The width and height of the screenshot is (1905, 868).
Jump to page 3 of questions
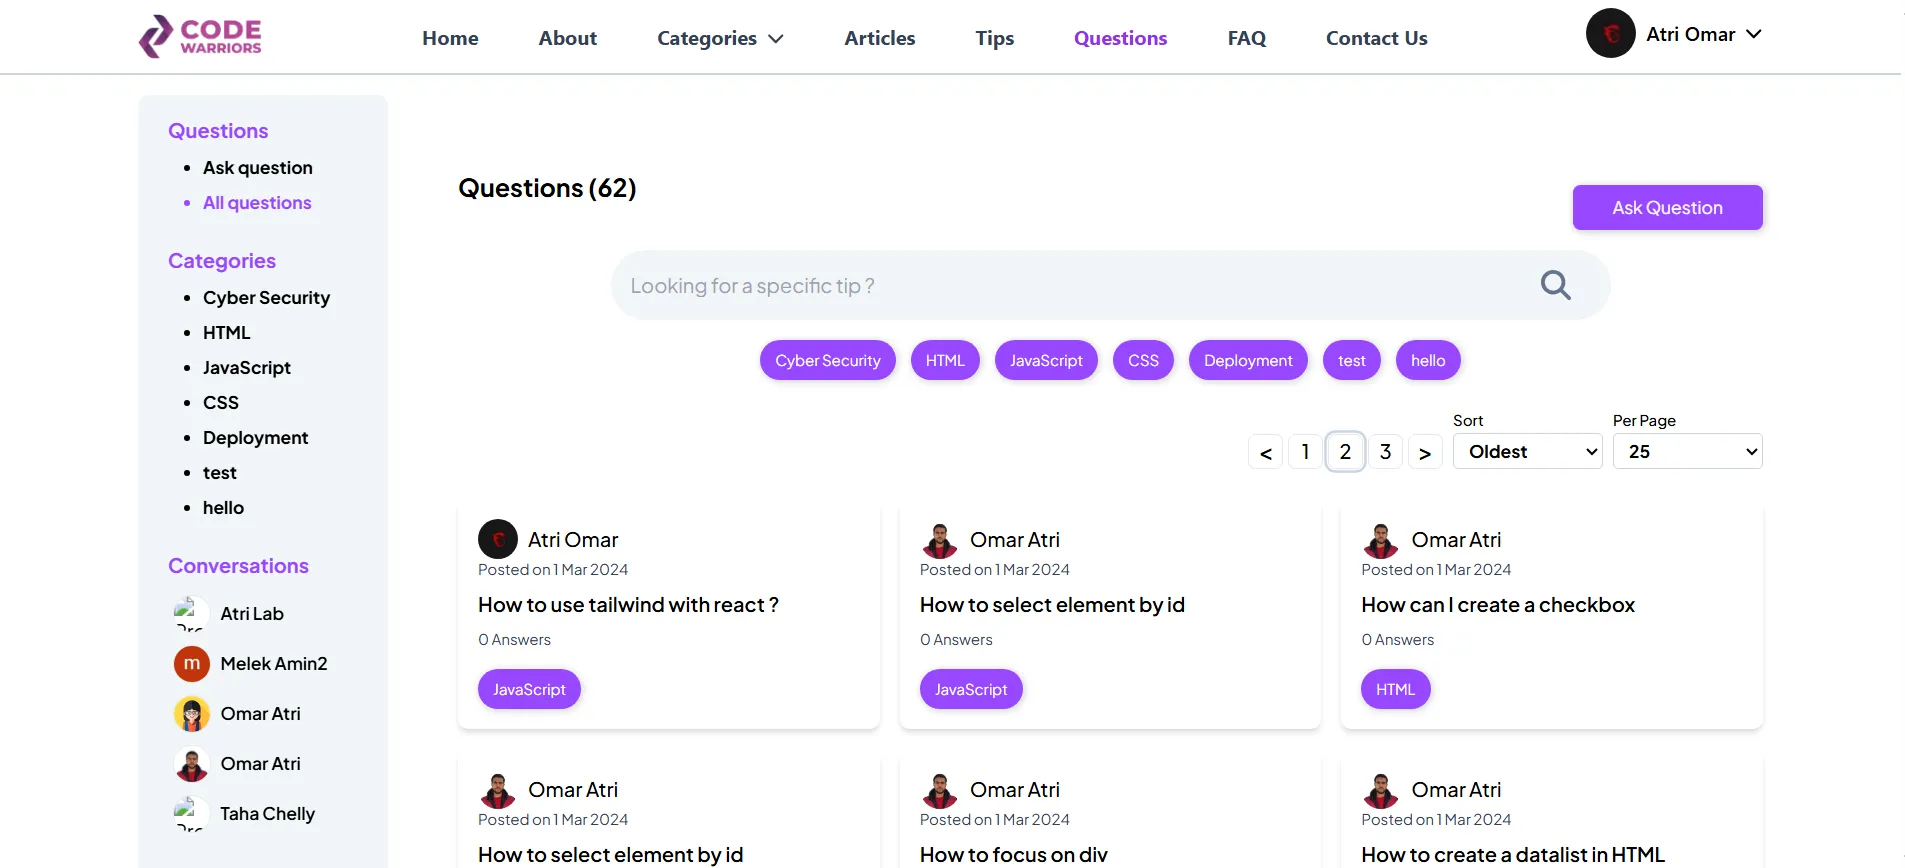pyautogui.click(x=1385, y=452)
